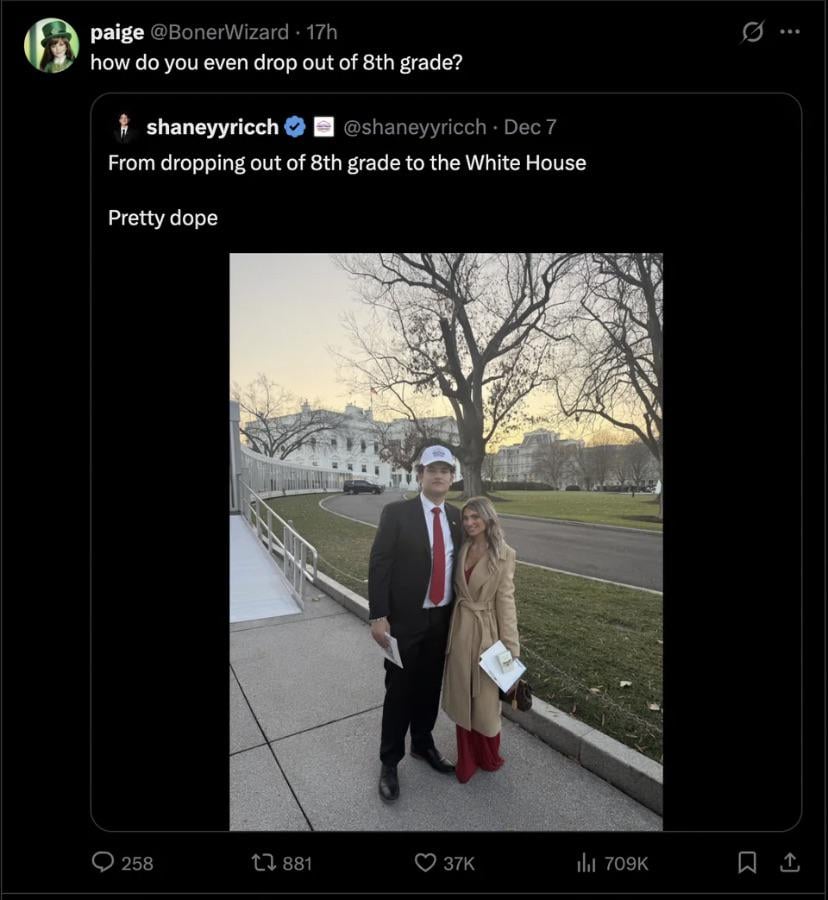The image size is (828, 900).
Task: Click the quoted tweet text "Pretty dope"
Action: pos(163,218)
